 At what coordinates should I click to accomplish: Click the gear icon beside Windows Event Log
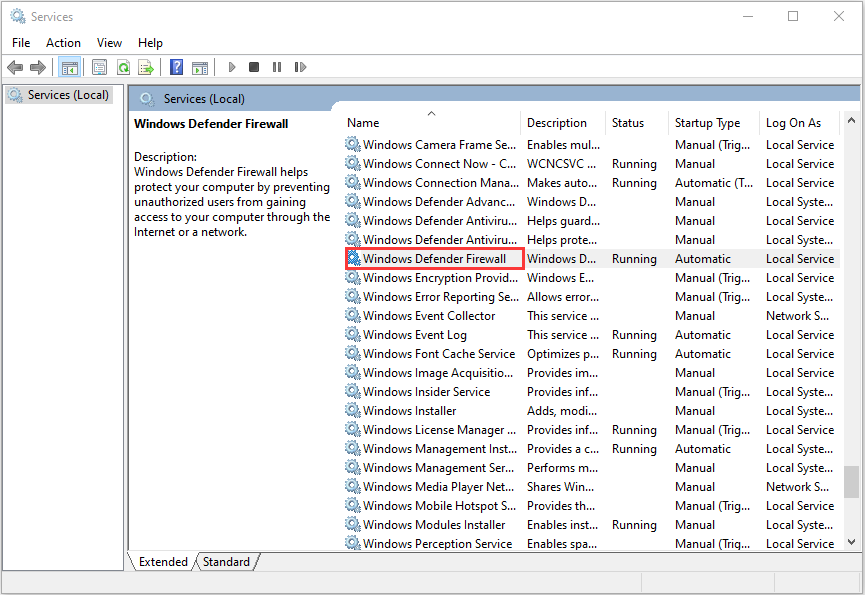[x=353, y=335]
